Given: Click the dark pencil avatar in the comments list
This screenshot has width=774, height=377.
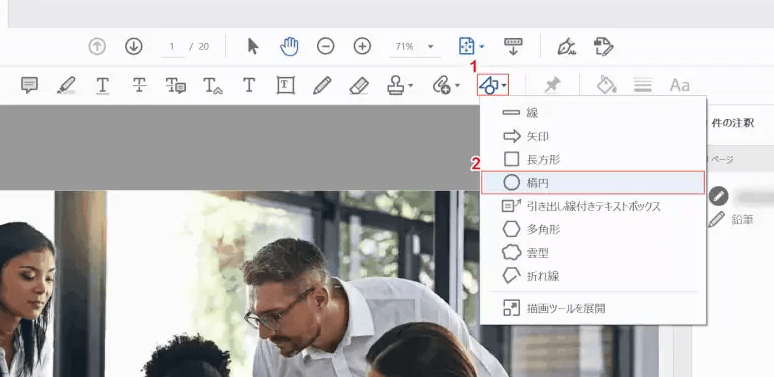Looking at the screenshot, I should pos(718,196).
